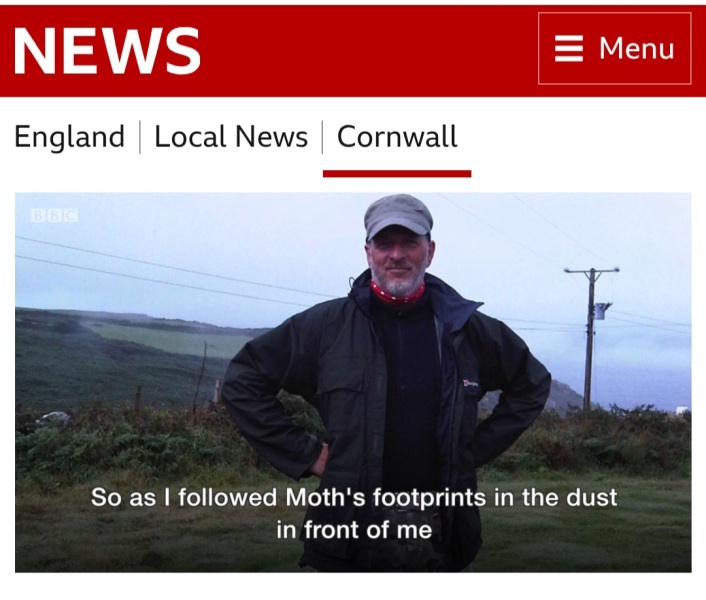Select the Cornwall tab
This screenshot has height=600, width=706.
(x=397, y=136)
